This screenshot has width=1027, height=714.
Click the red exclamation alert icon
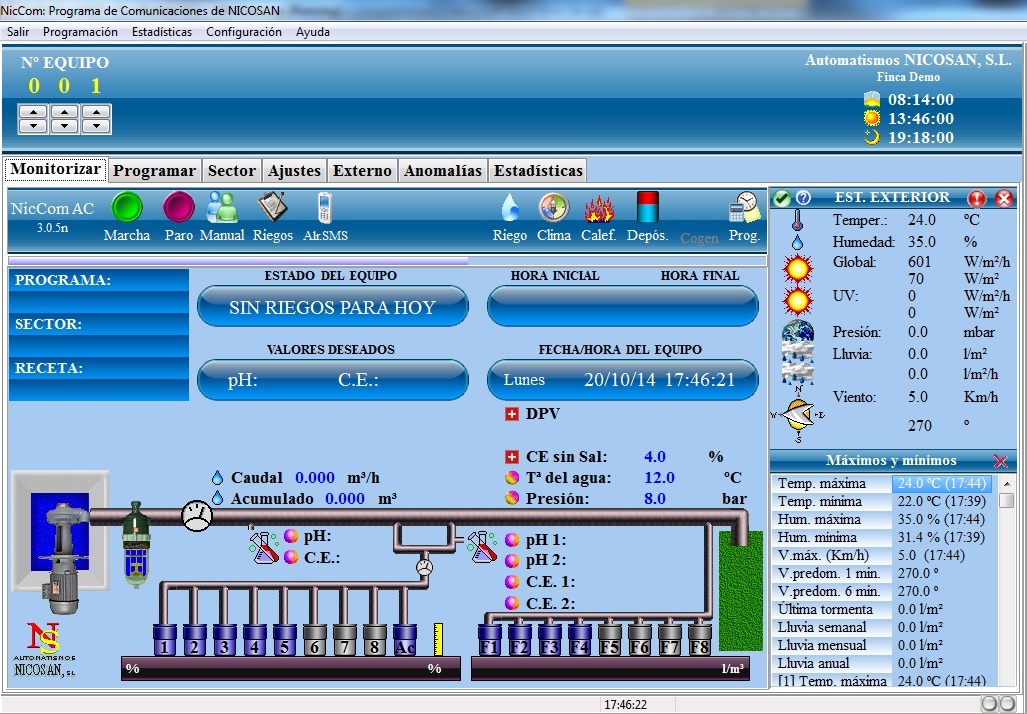[977, 198]
